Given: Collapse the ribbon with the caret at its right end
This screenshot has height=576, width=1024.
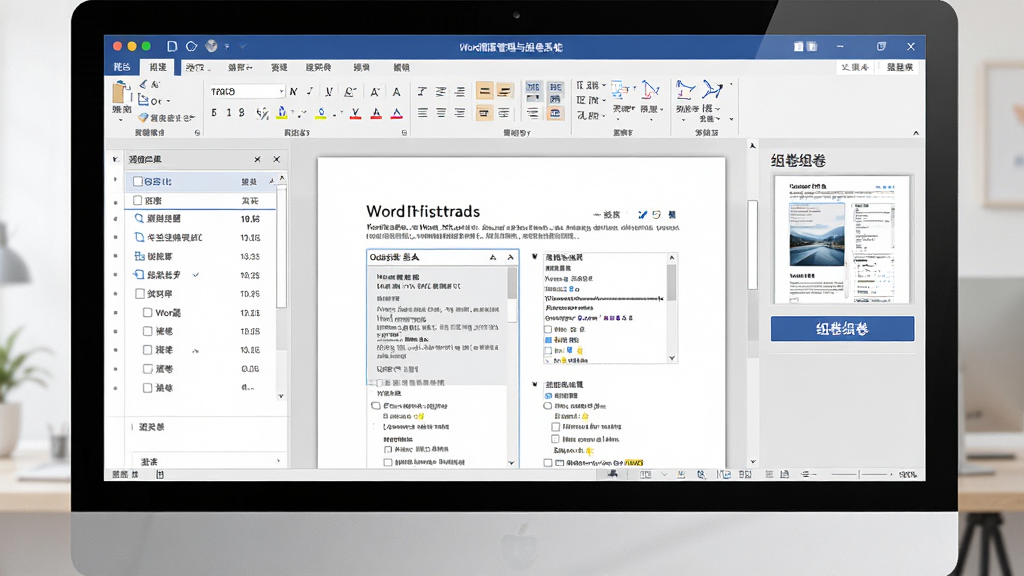Looking at the screenshot, I should tap(916, 133).
